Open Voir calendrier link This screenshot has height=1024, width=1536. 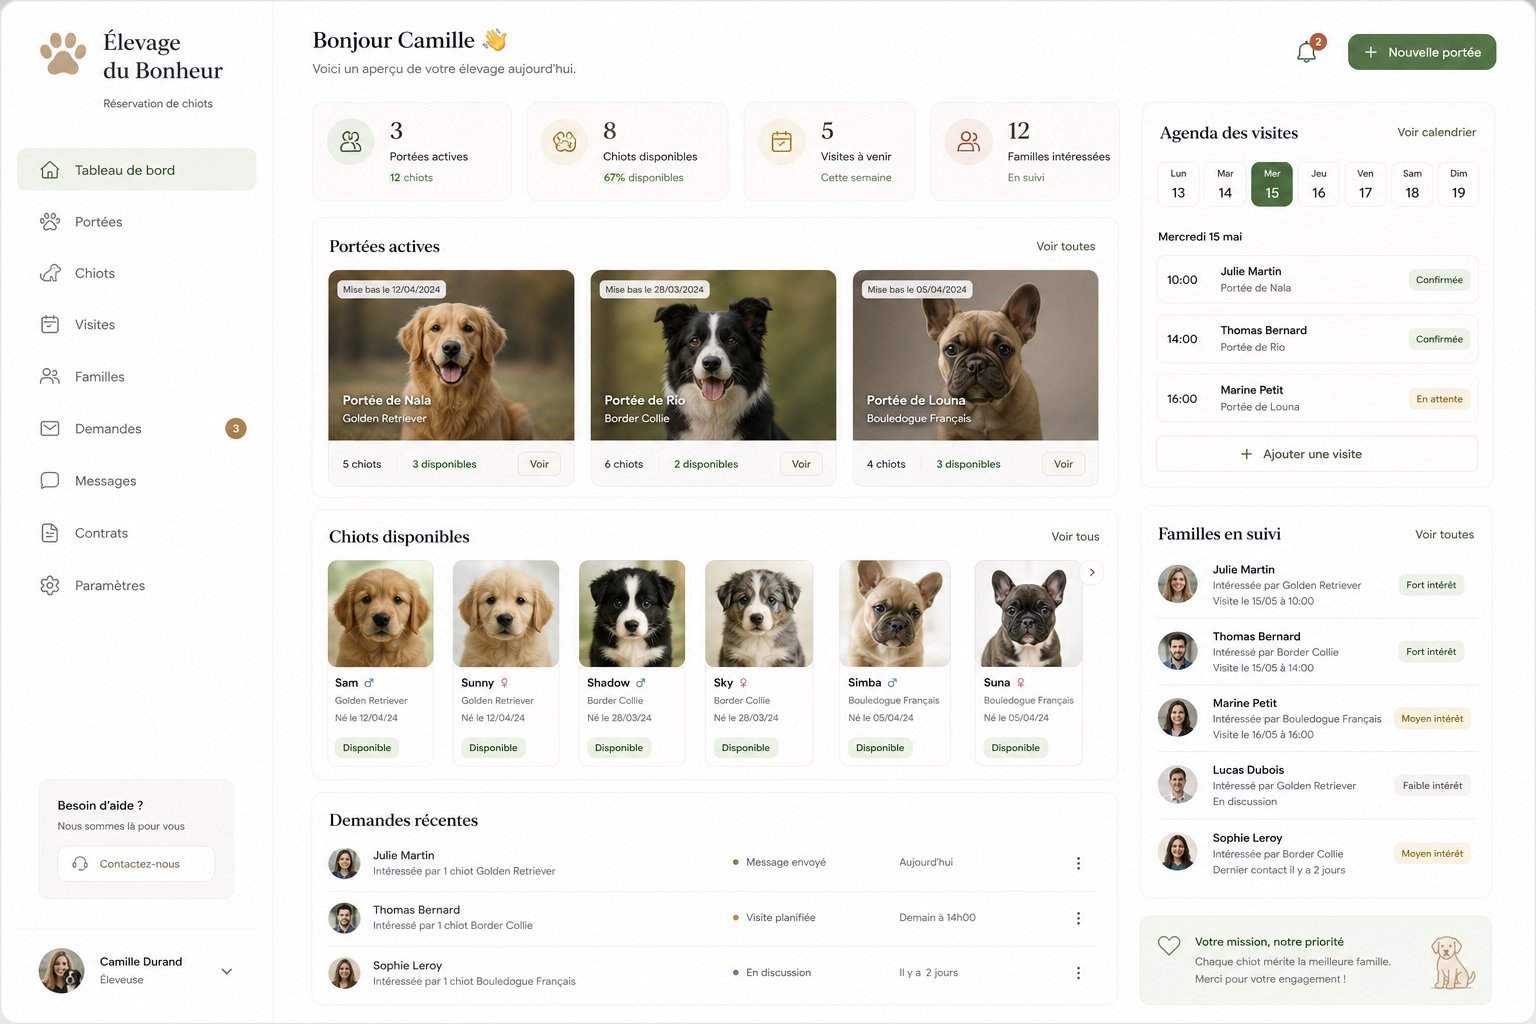[x=1436, y=132]
